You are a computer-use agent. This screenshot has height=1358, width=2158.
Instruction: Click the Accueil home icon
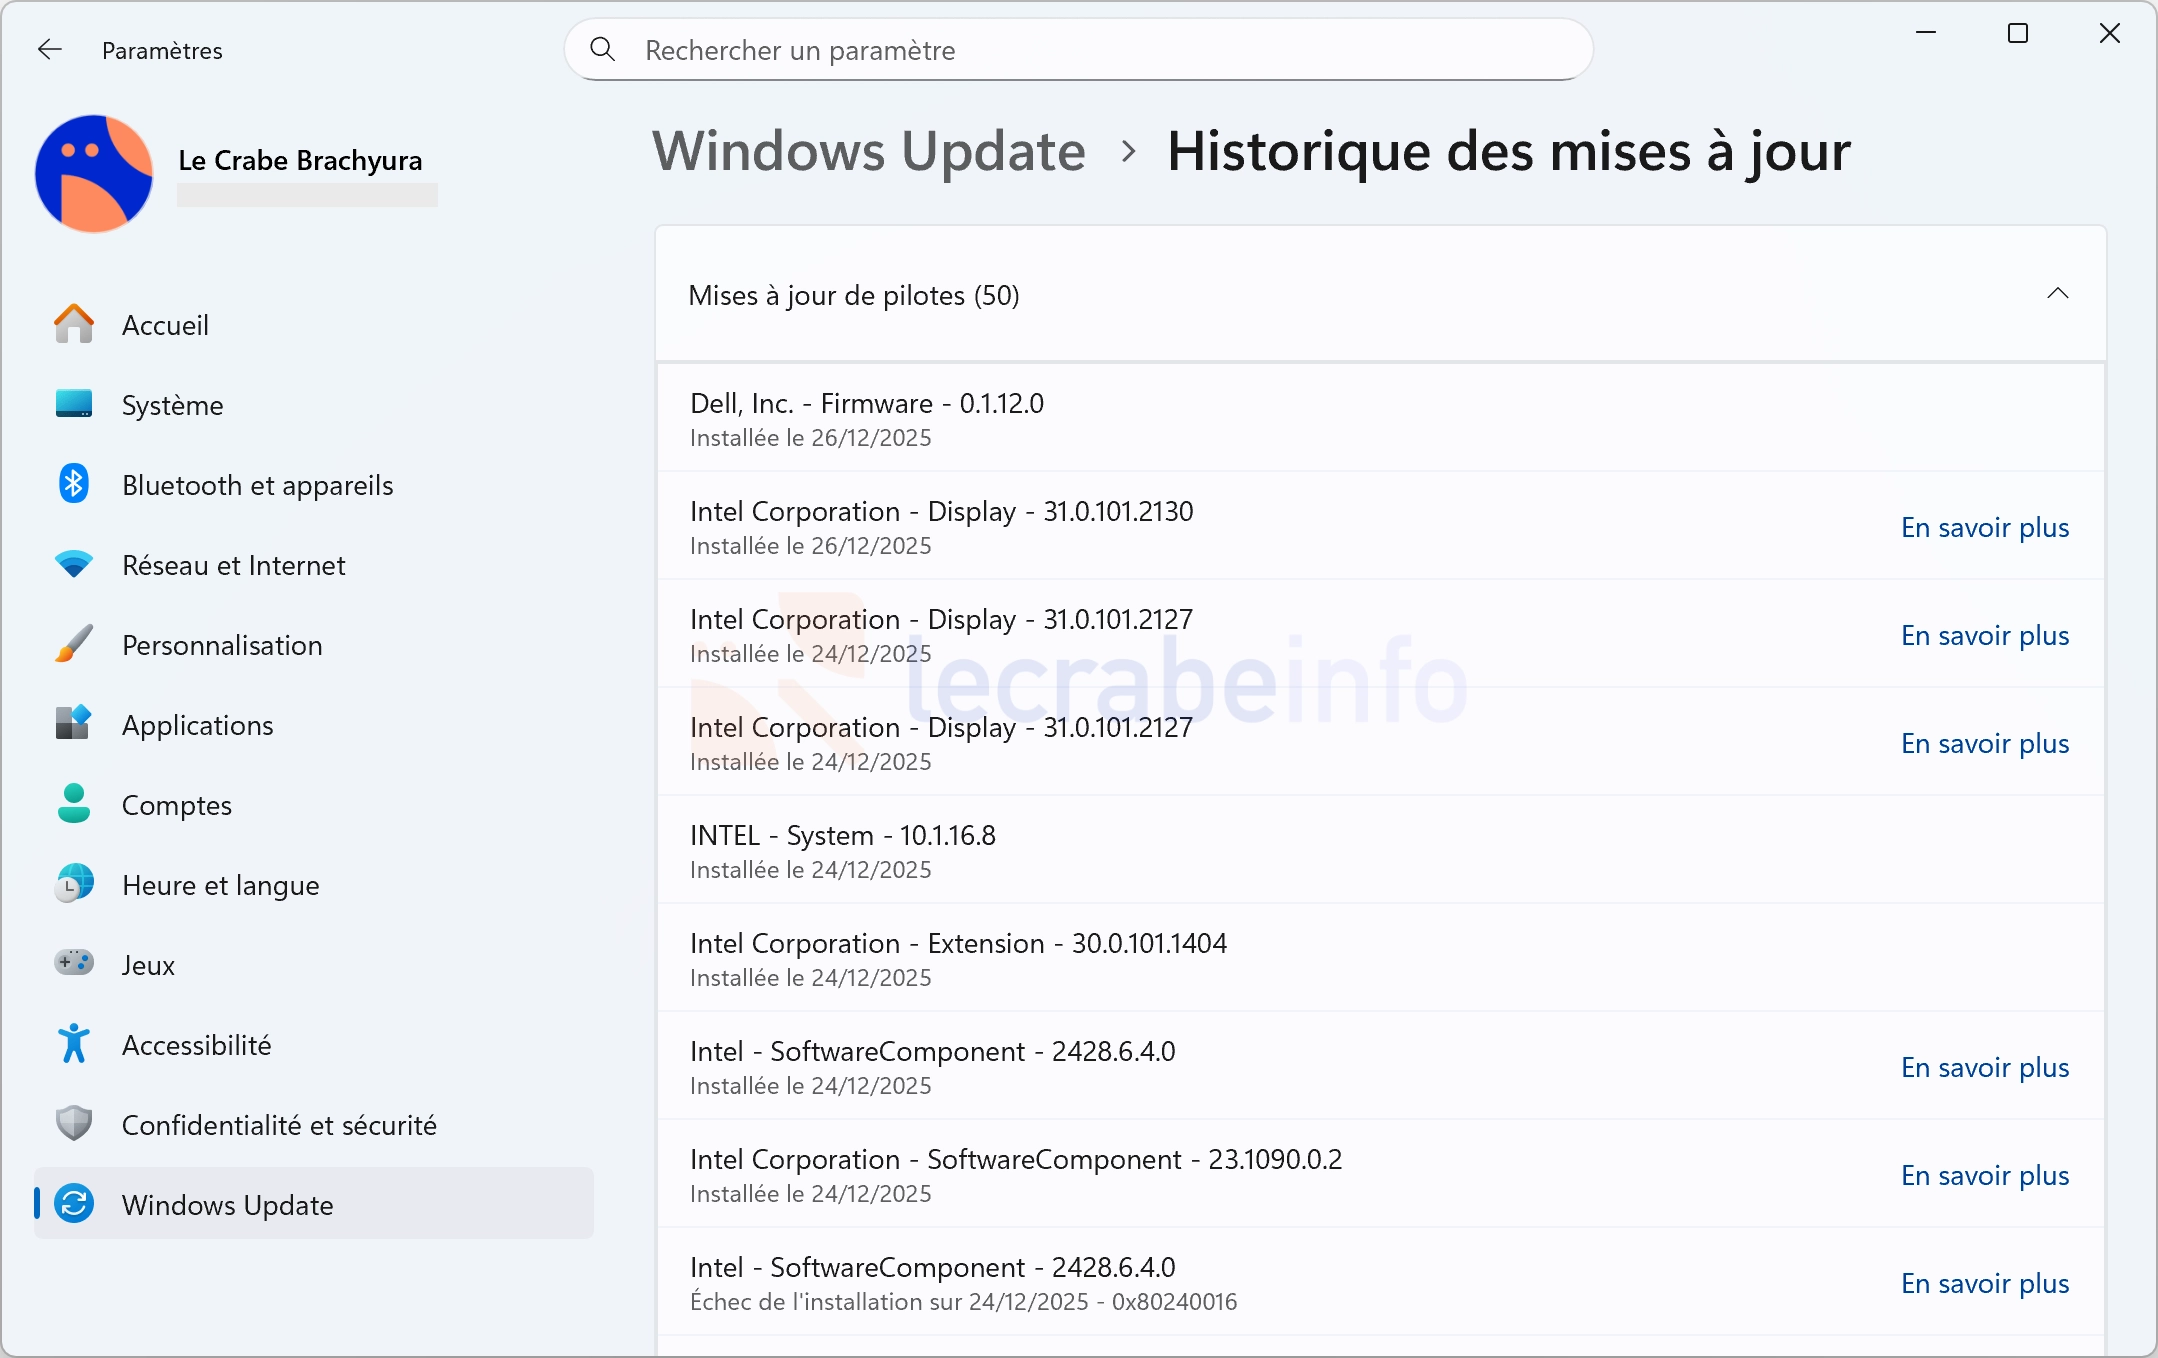74,325
